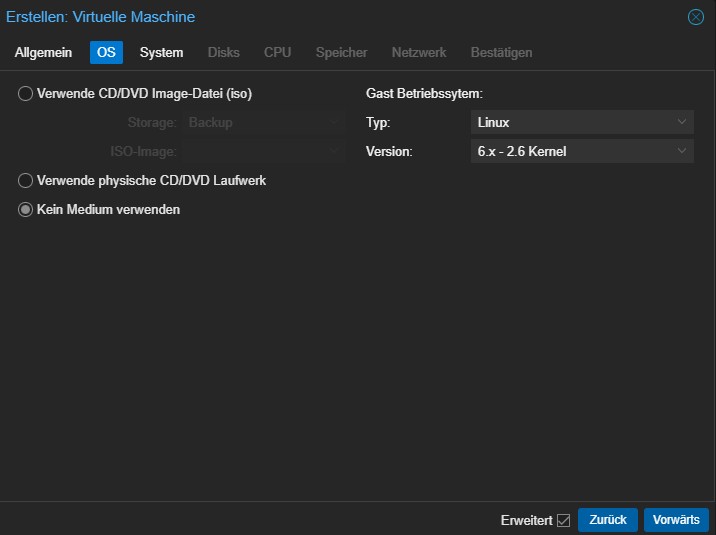Select 'Kein Medium verwenden' radio button
Screen dimensions: 716x535
pos(25,210)
